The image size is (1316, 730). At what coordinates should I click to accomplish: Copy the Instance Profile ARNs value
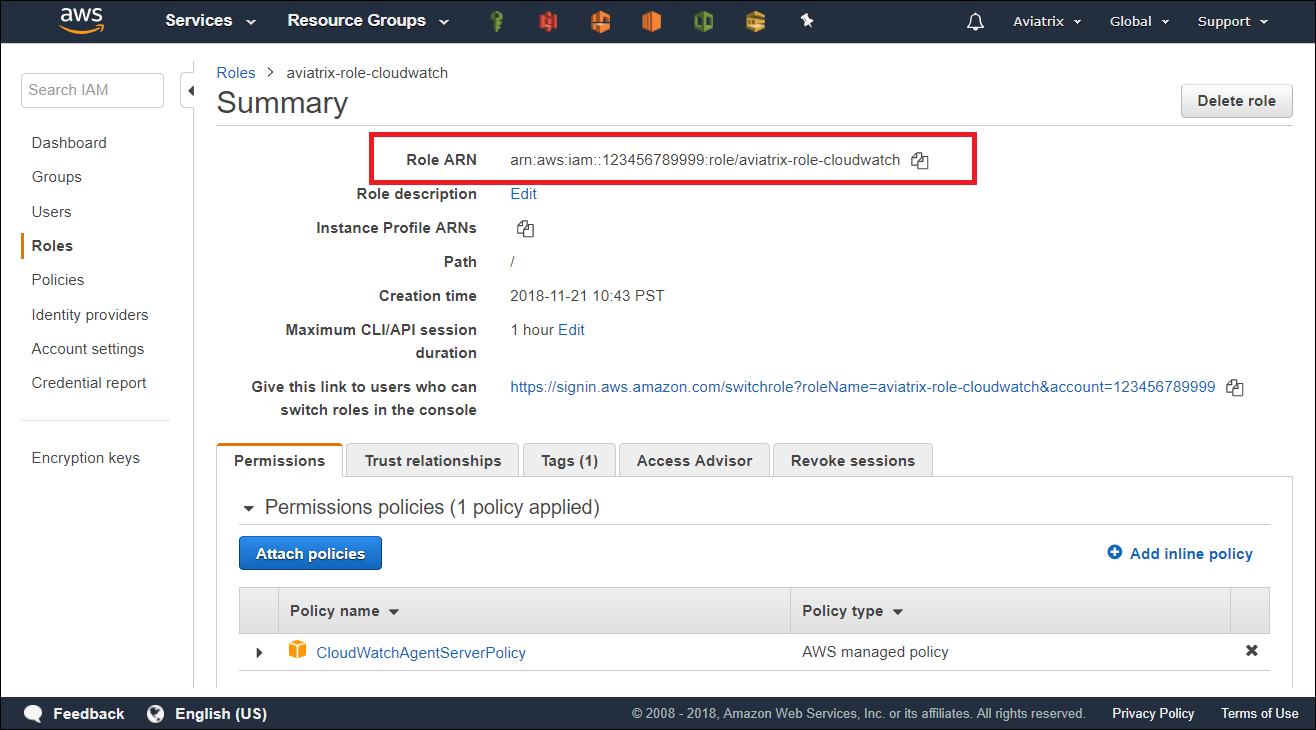point(525,228)
